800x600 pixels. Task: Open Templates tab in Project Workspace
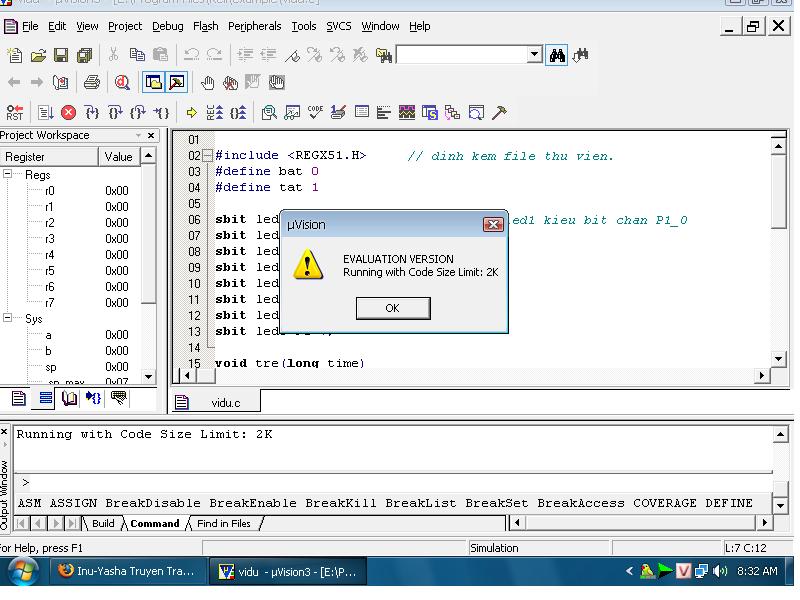tap(118, 398)
